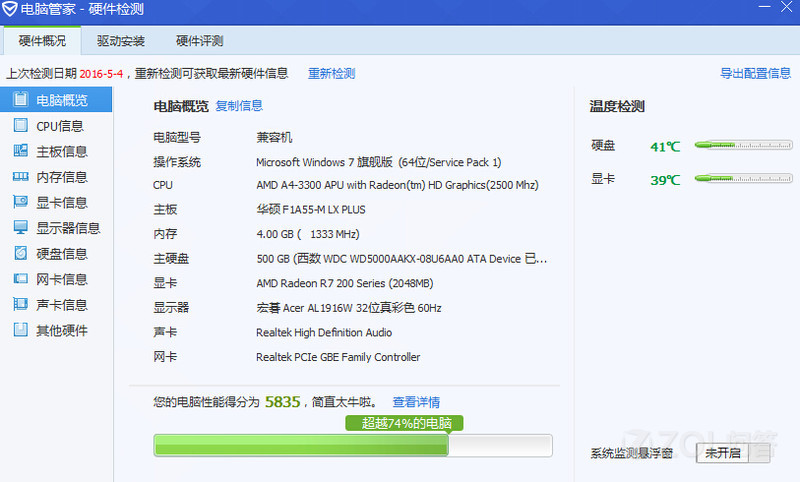Screen dimensions: 800x482
Task: Select the 显示器信息 monitor icon
Action: click(20, 228)
